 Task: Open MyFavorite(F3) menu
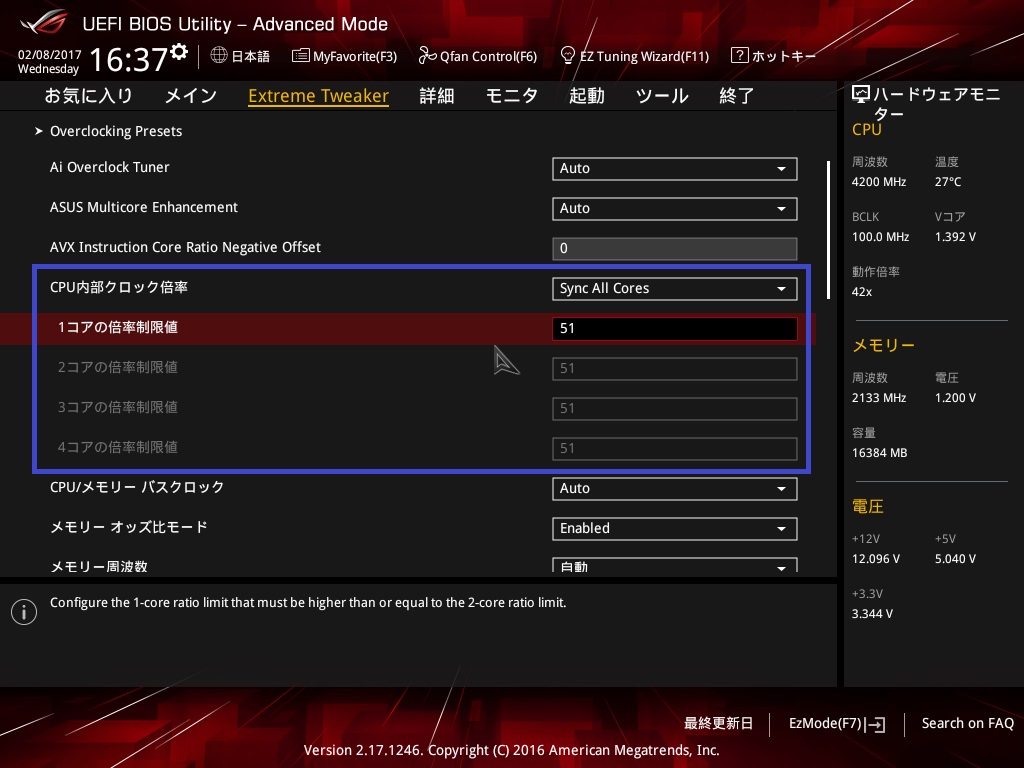pos(344,56)
